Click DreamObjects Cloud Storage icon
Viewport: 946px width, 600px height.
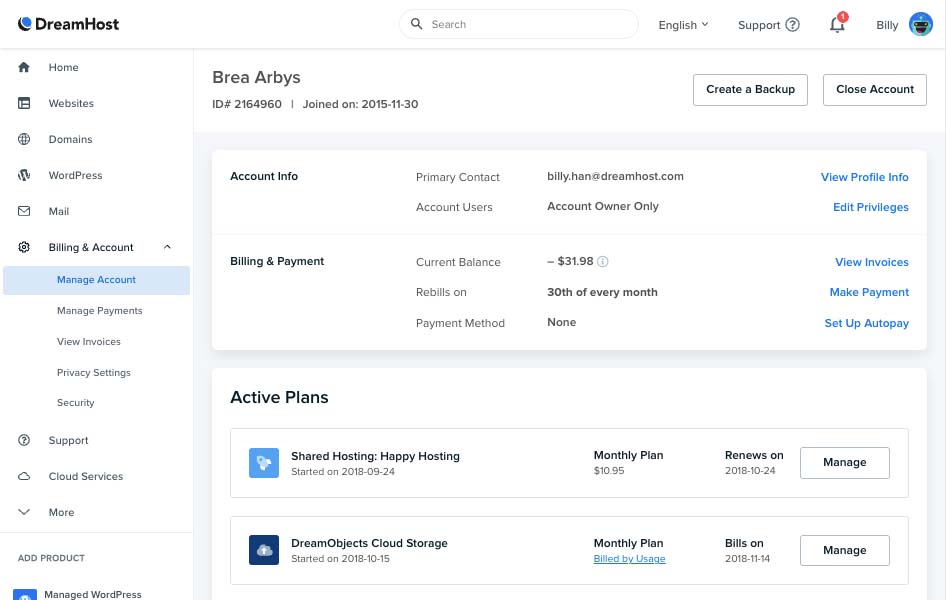pyautogui.click(x=264, y=550)
